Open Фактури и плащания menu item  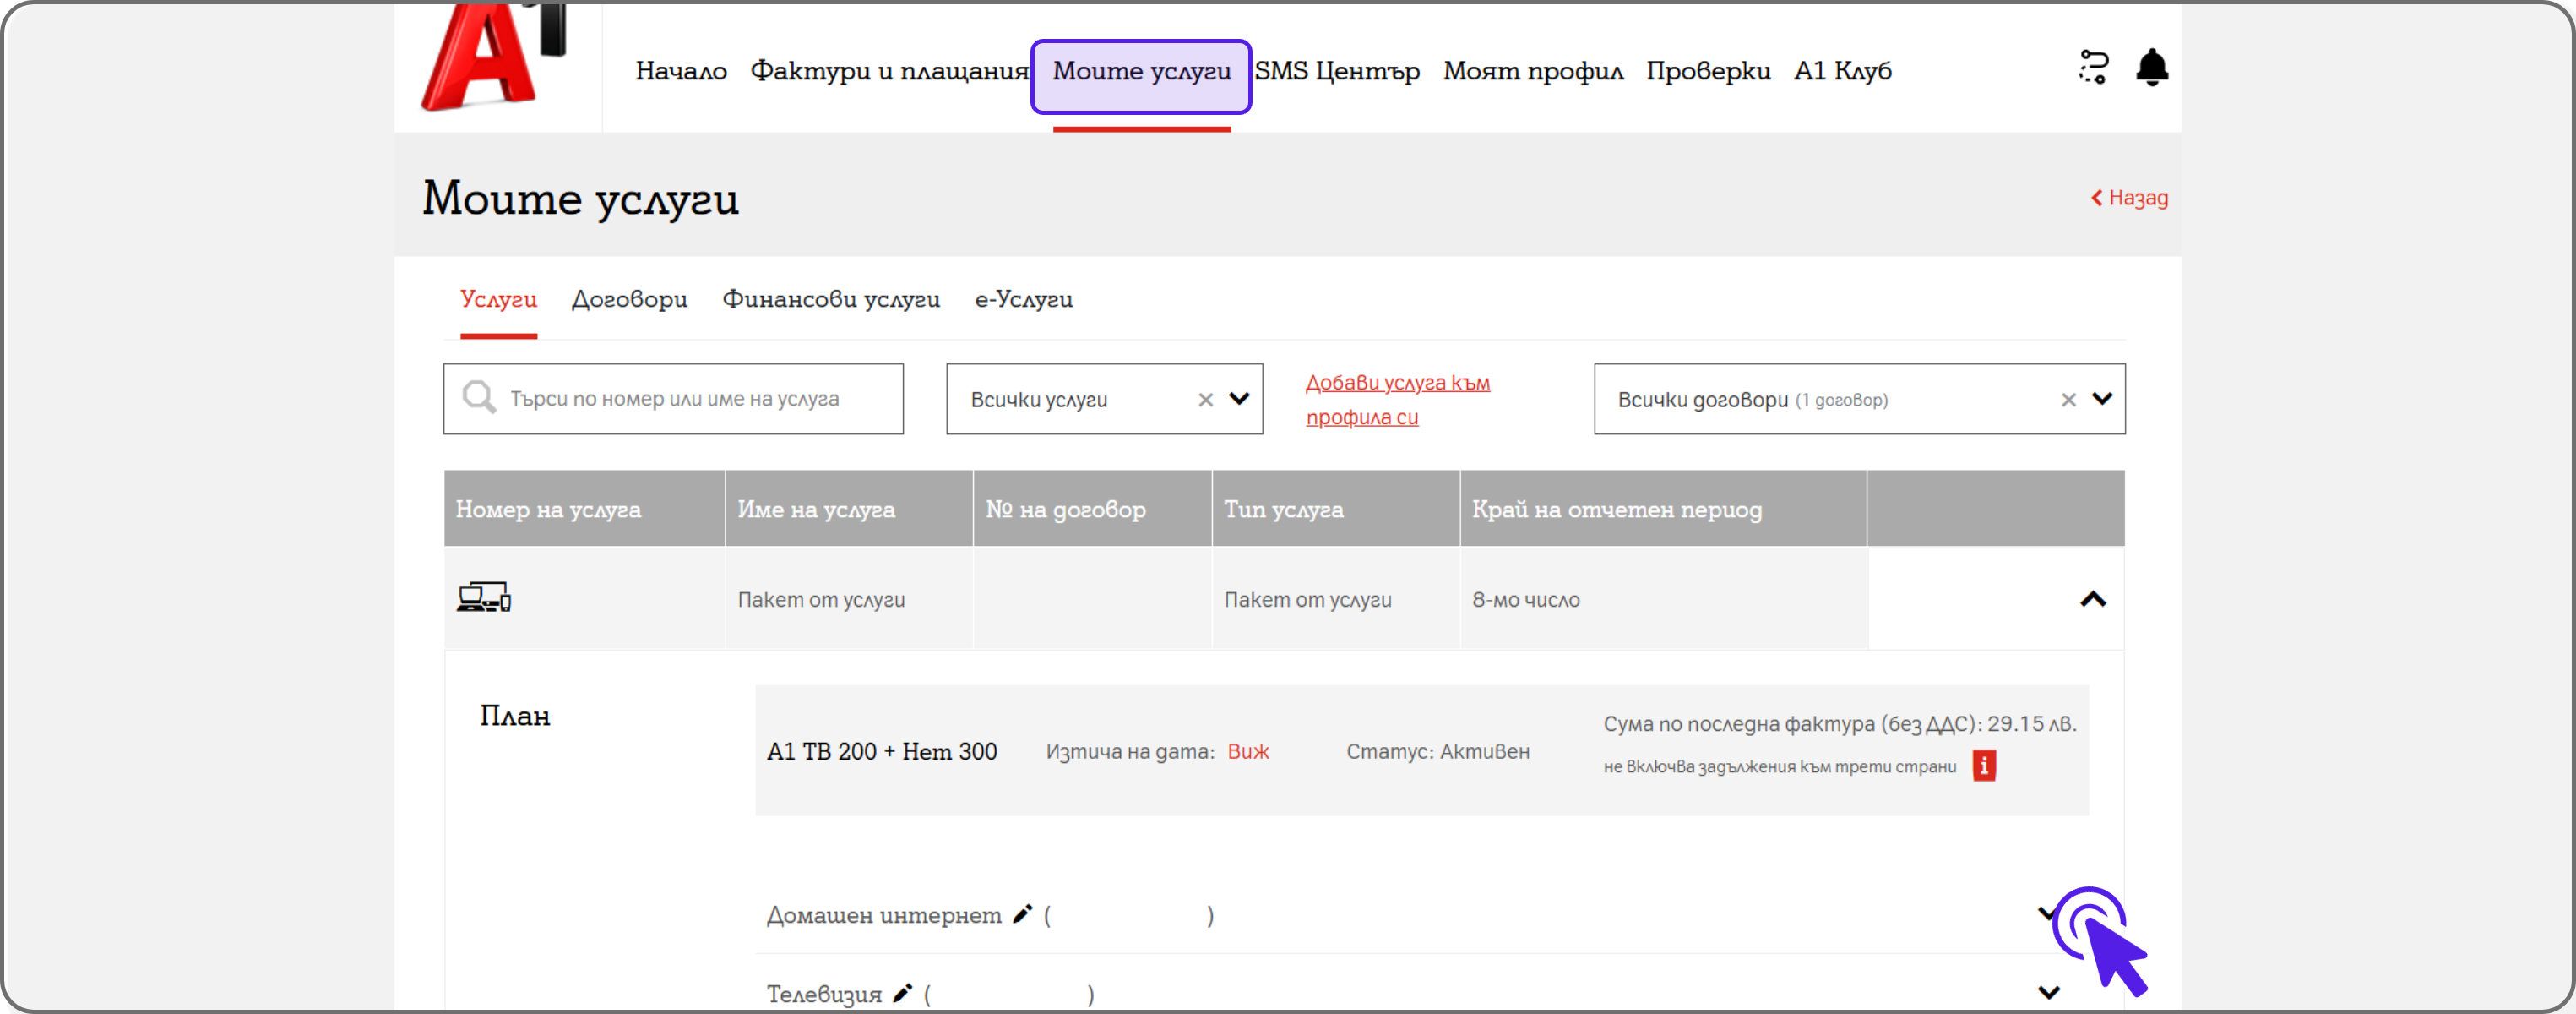(889, 71)
